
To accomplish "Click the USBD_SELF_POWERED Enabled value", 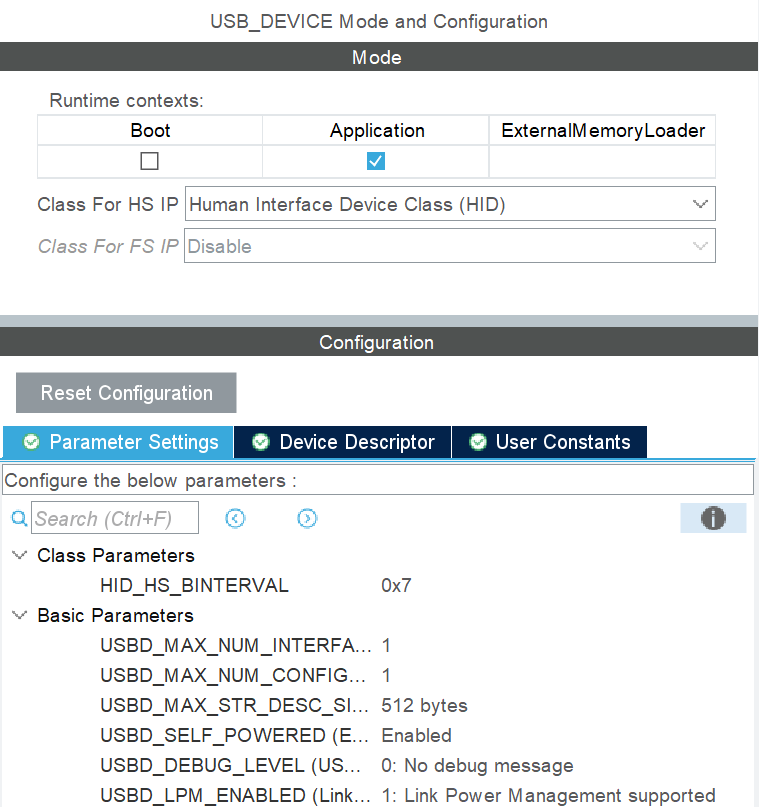I will pos(417,735).
